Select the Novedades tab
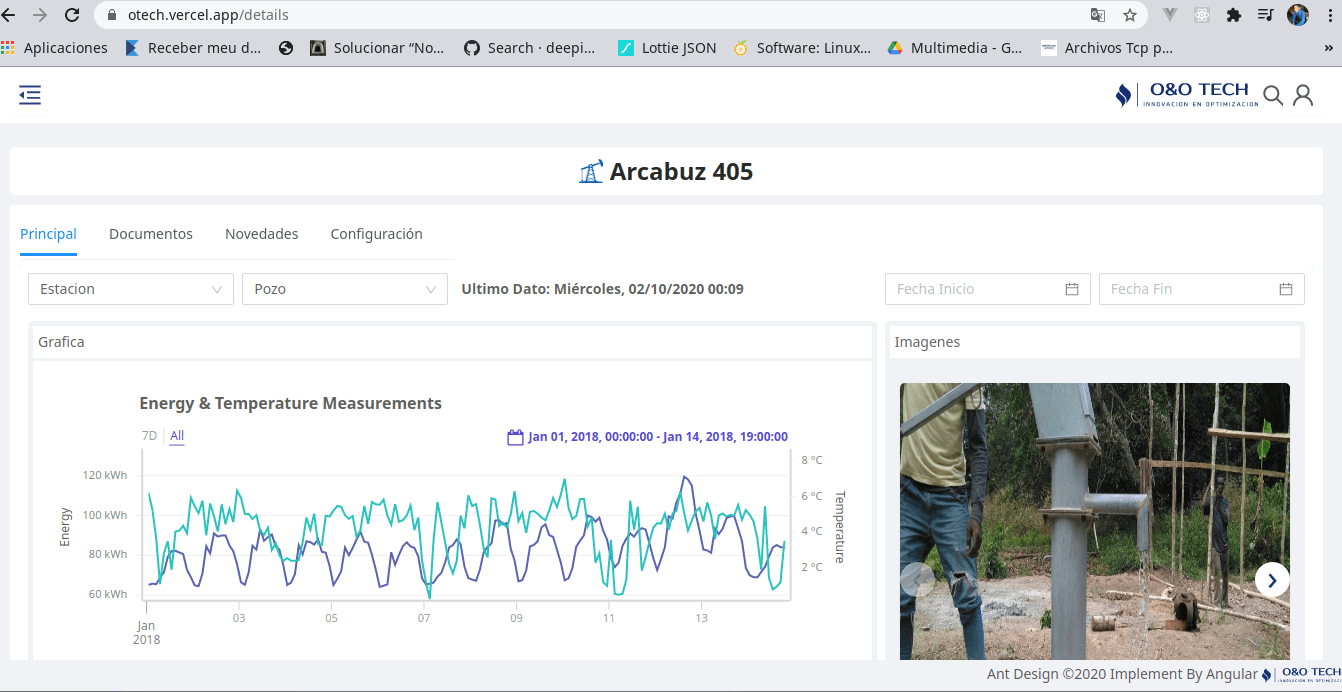The width and height of the screenshot is (1342, 692). (x=262, y=234)
